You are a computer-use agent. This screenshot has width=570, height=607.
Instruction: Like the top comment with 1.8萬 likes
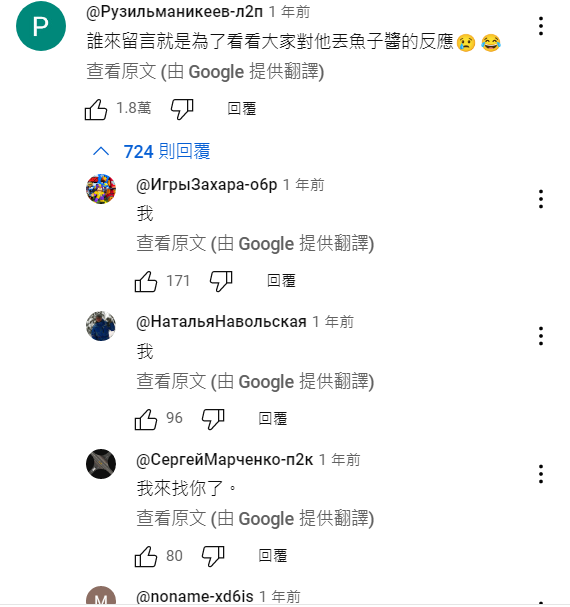click(96, 109)
